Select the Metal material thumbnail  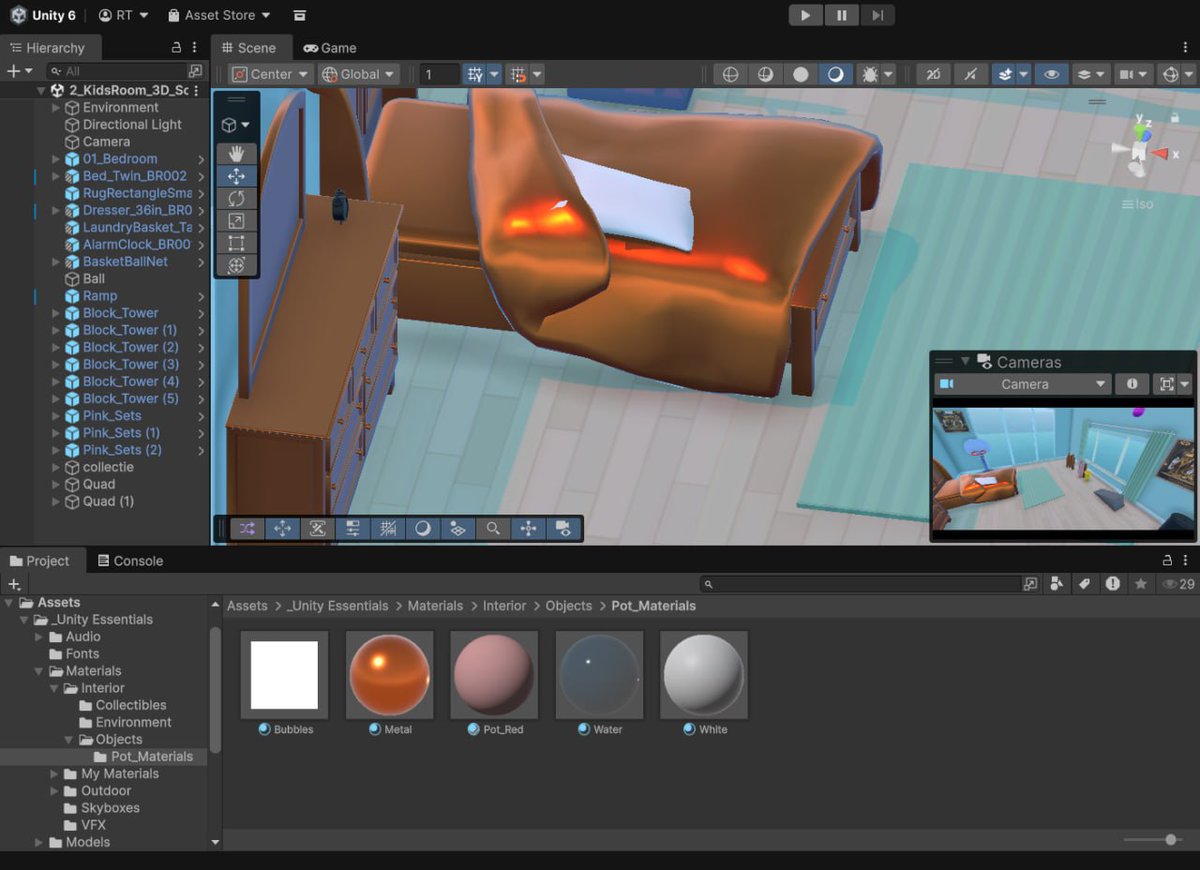(x=389, y=674)
